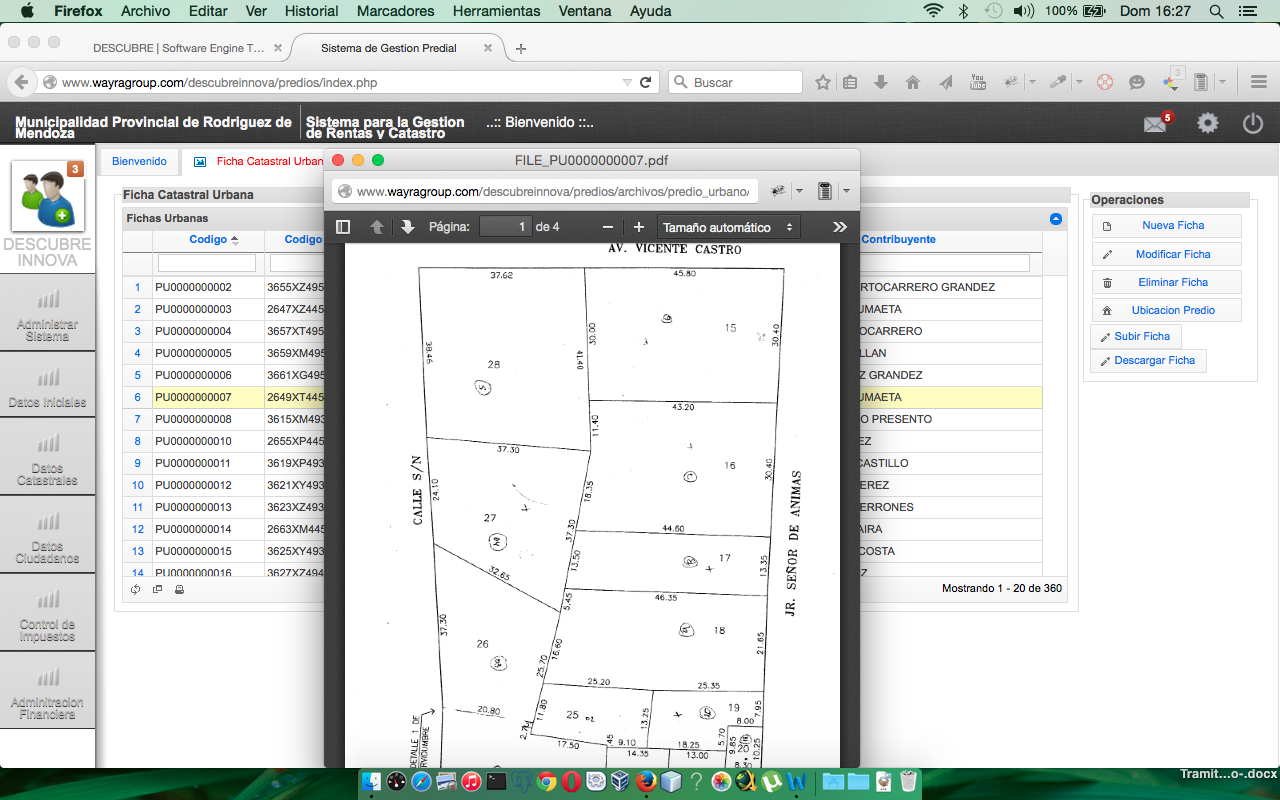Click the print icon below grid

pos(179,589)
